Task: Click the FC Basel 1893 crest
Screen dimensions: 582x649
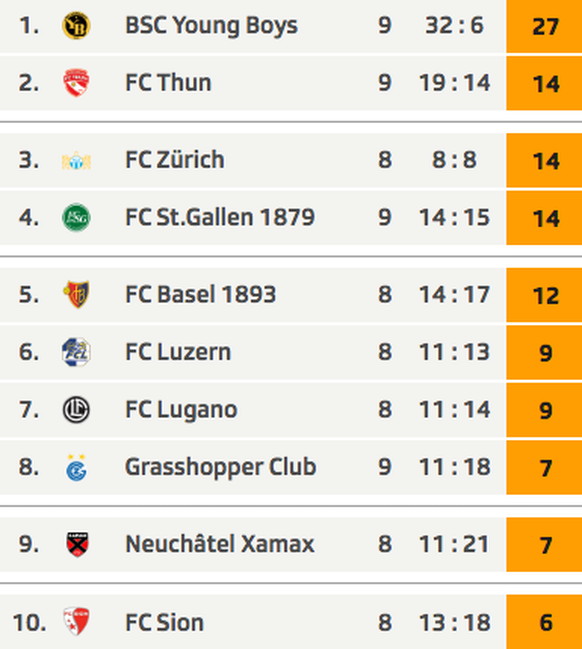Action: point(76,295)
